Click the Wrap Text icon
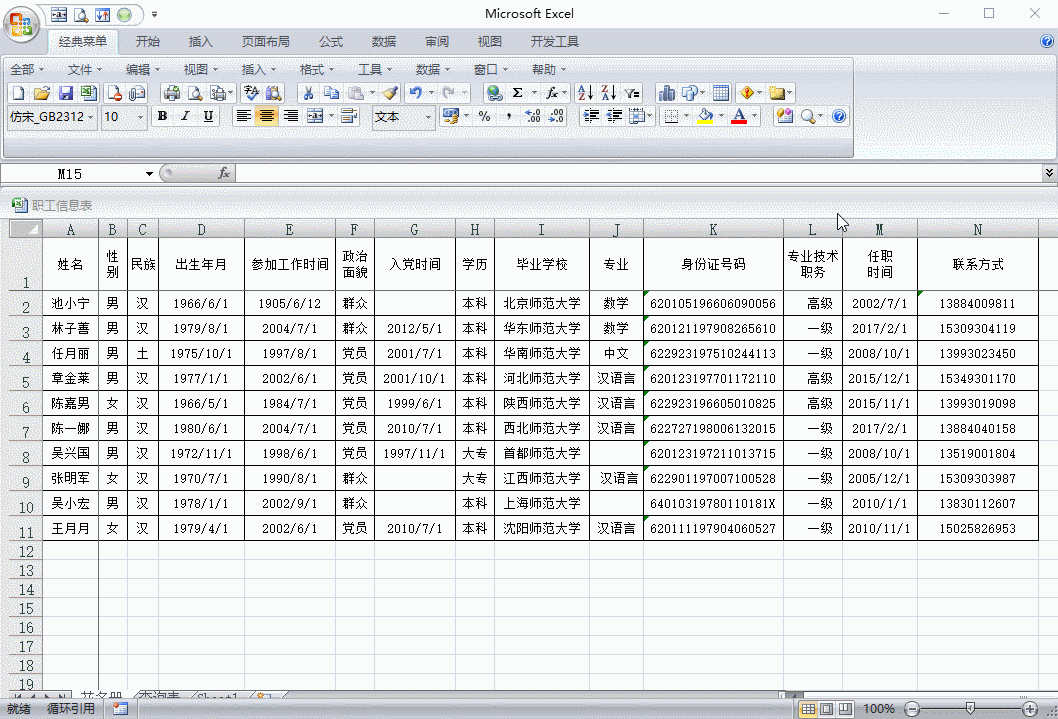The height and width of the screenshot is (719, 1058). coord(349,117)
